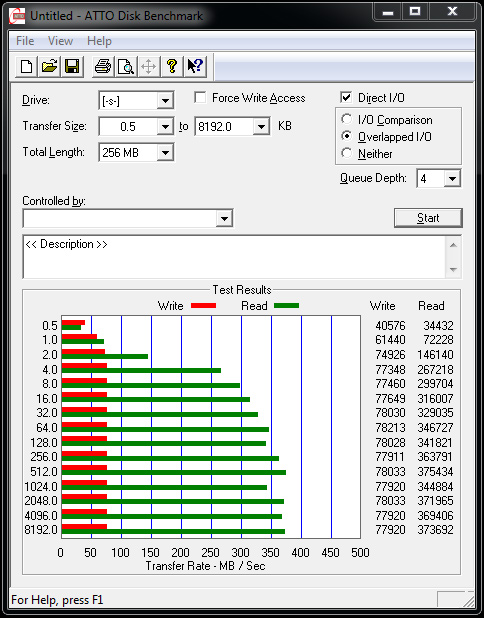Viewport: 484px width, 618px height.
Task: Click the read value 146140
Action: (436, 354)
